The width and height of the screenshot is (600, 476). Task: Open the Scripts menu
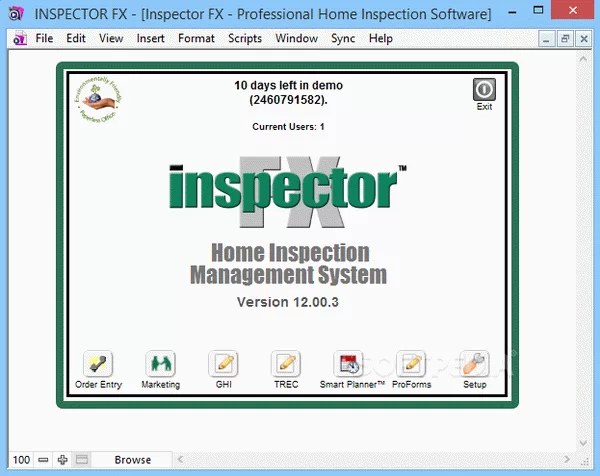point(245,39)
